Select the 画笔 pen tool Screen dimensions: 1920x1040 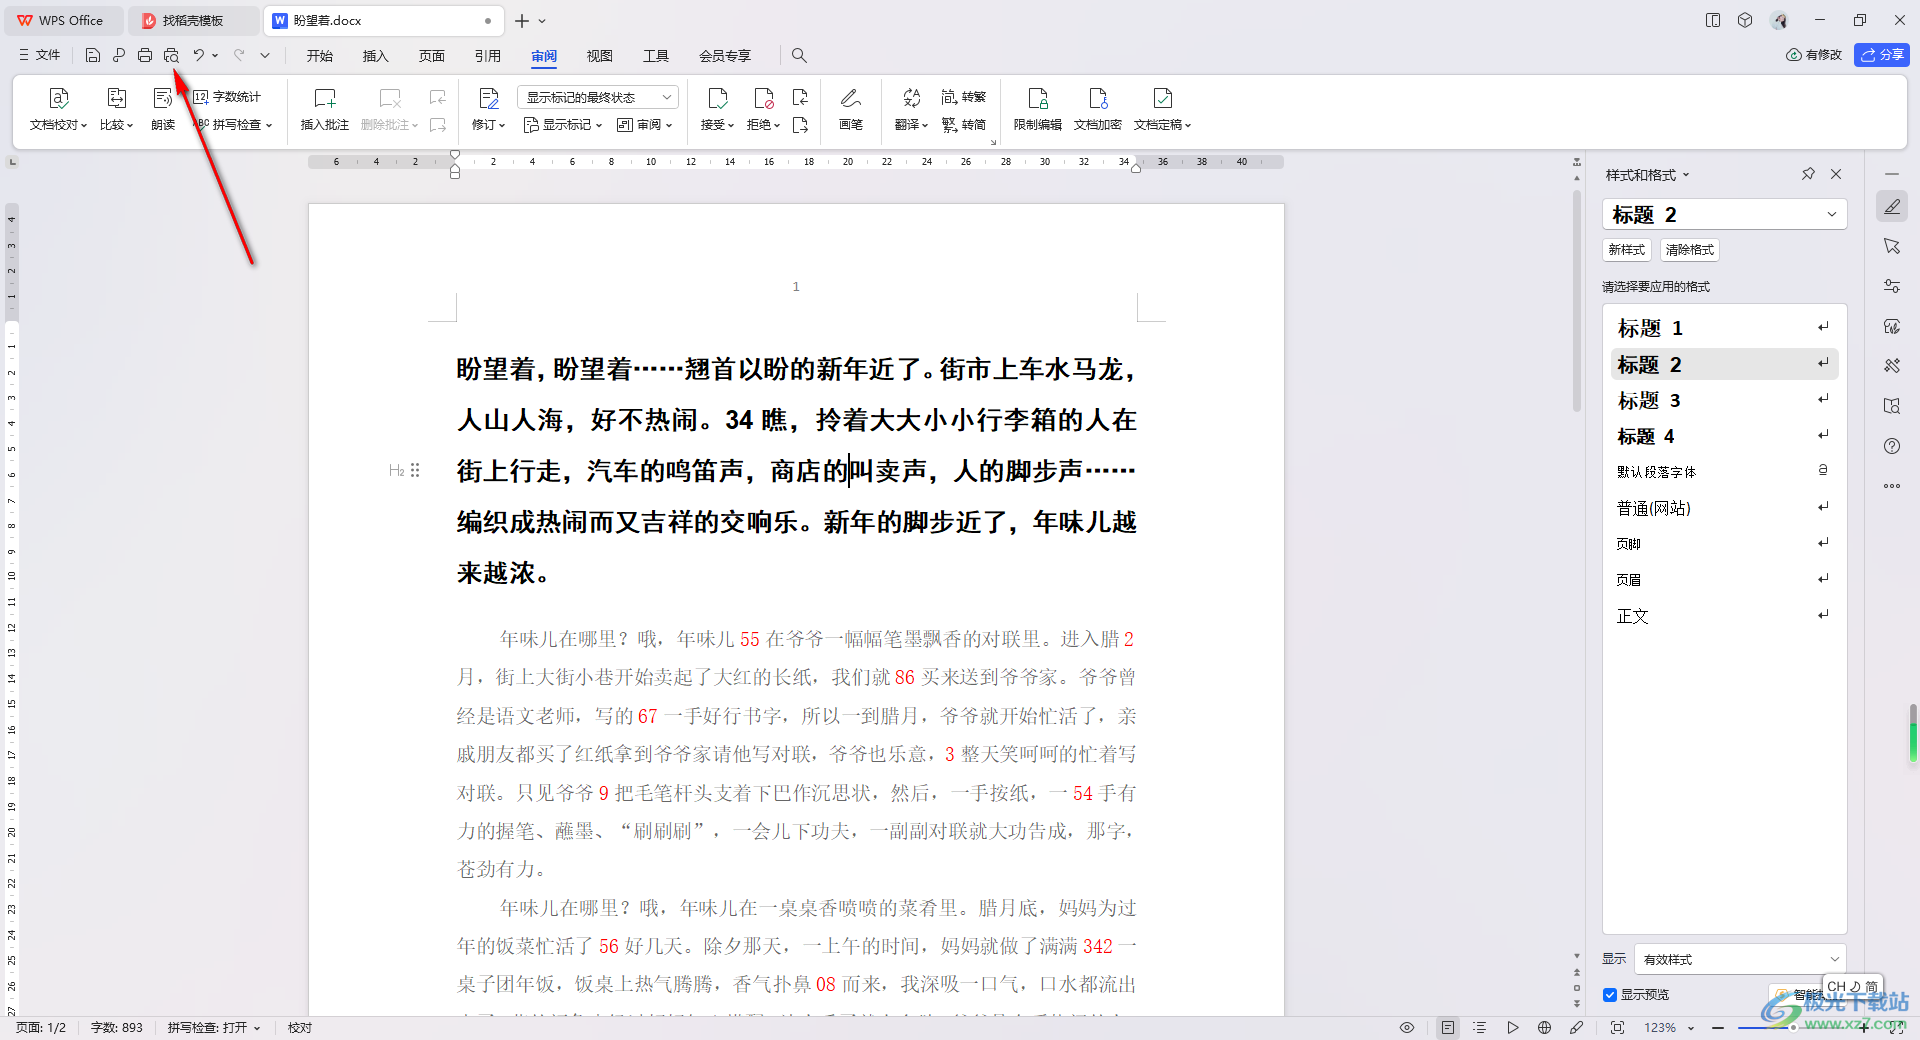pyautogui.click(x=851, y=109)
